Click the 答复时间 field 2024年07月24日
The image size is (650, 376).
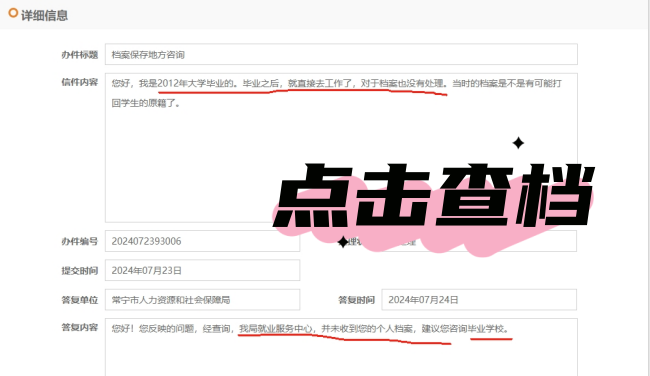pyautogui.click(x=479, y=300)
